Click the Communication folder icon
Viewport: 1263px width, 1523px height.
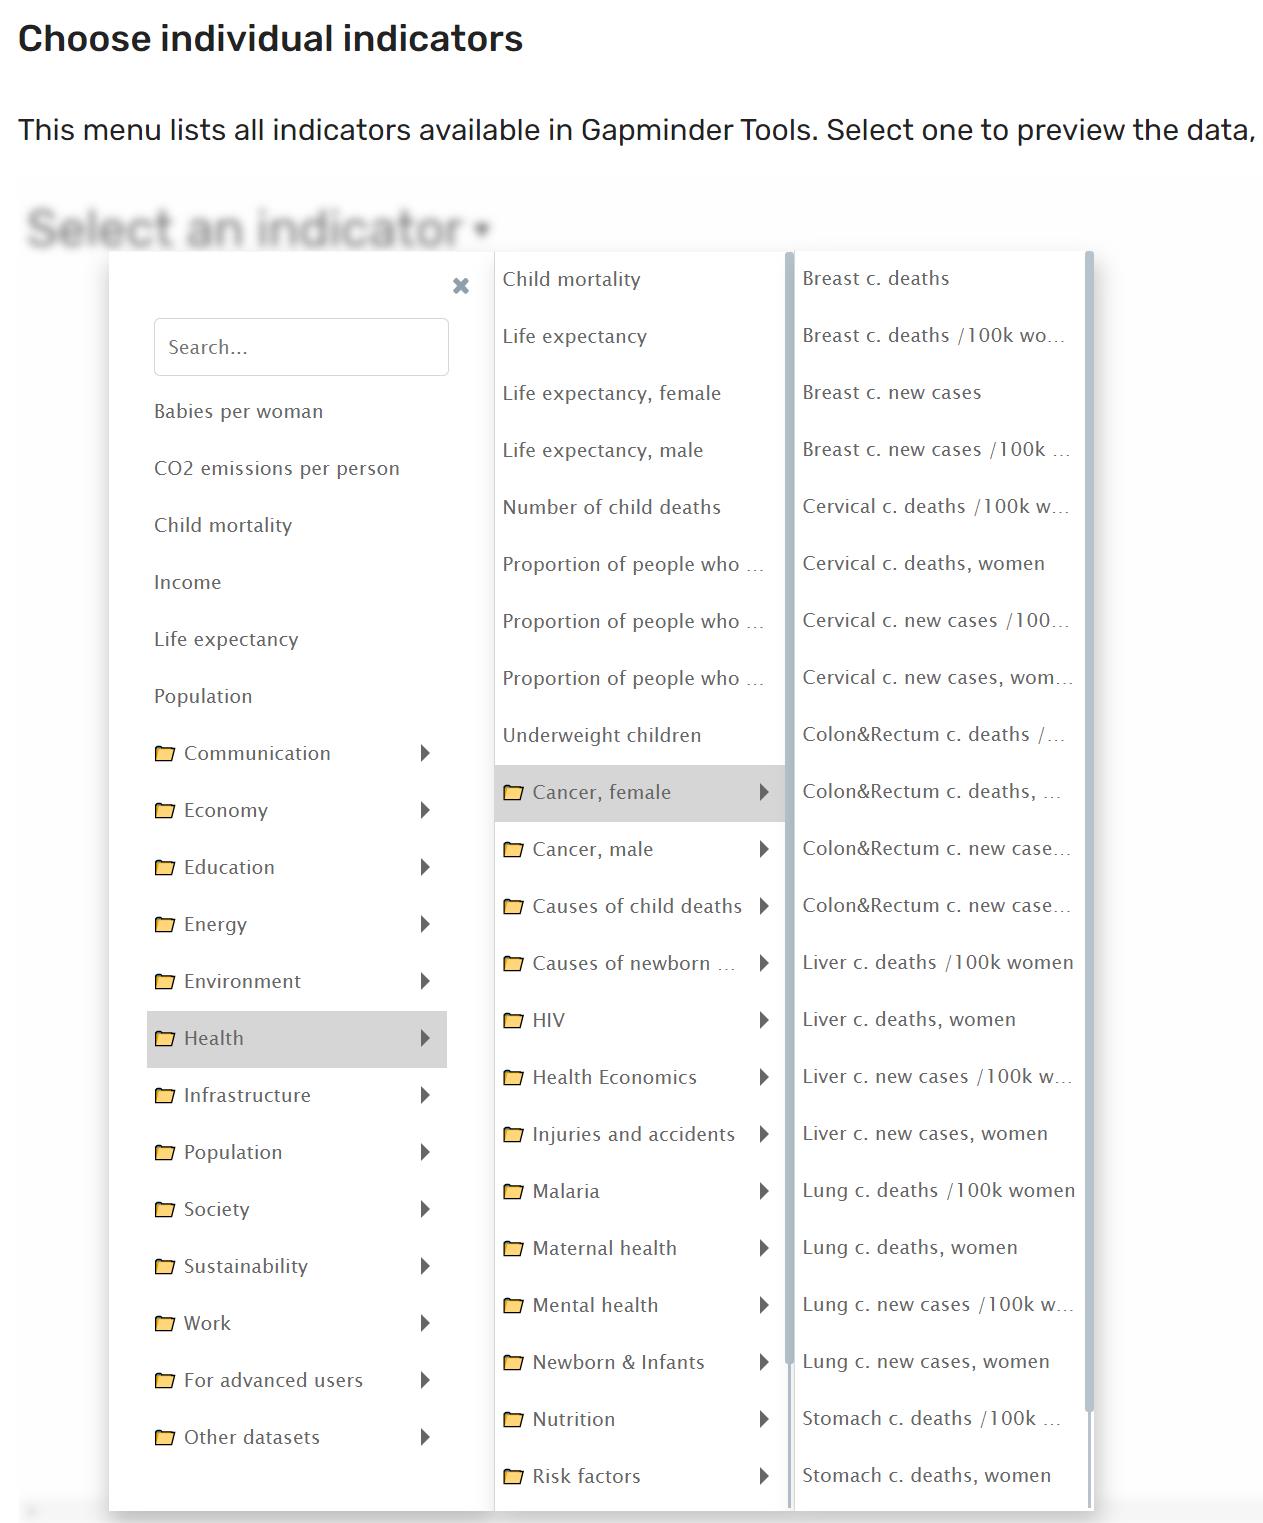pyautogui.click(x=165, y=754)
